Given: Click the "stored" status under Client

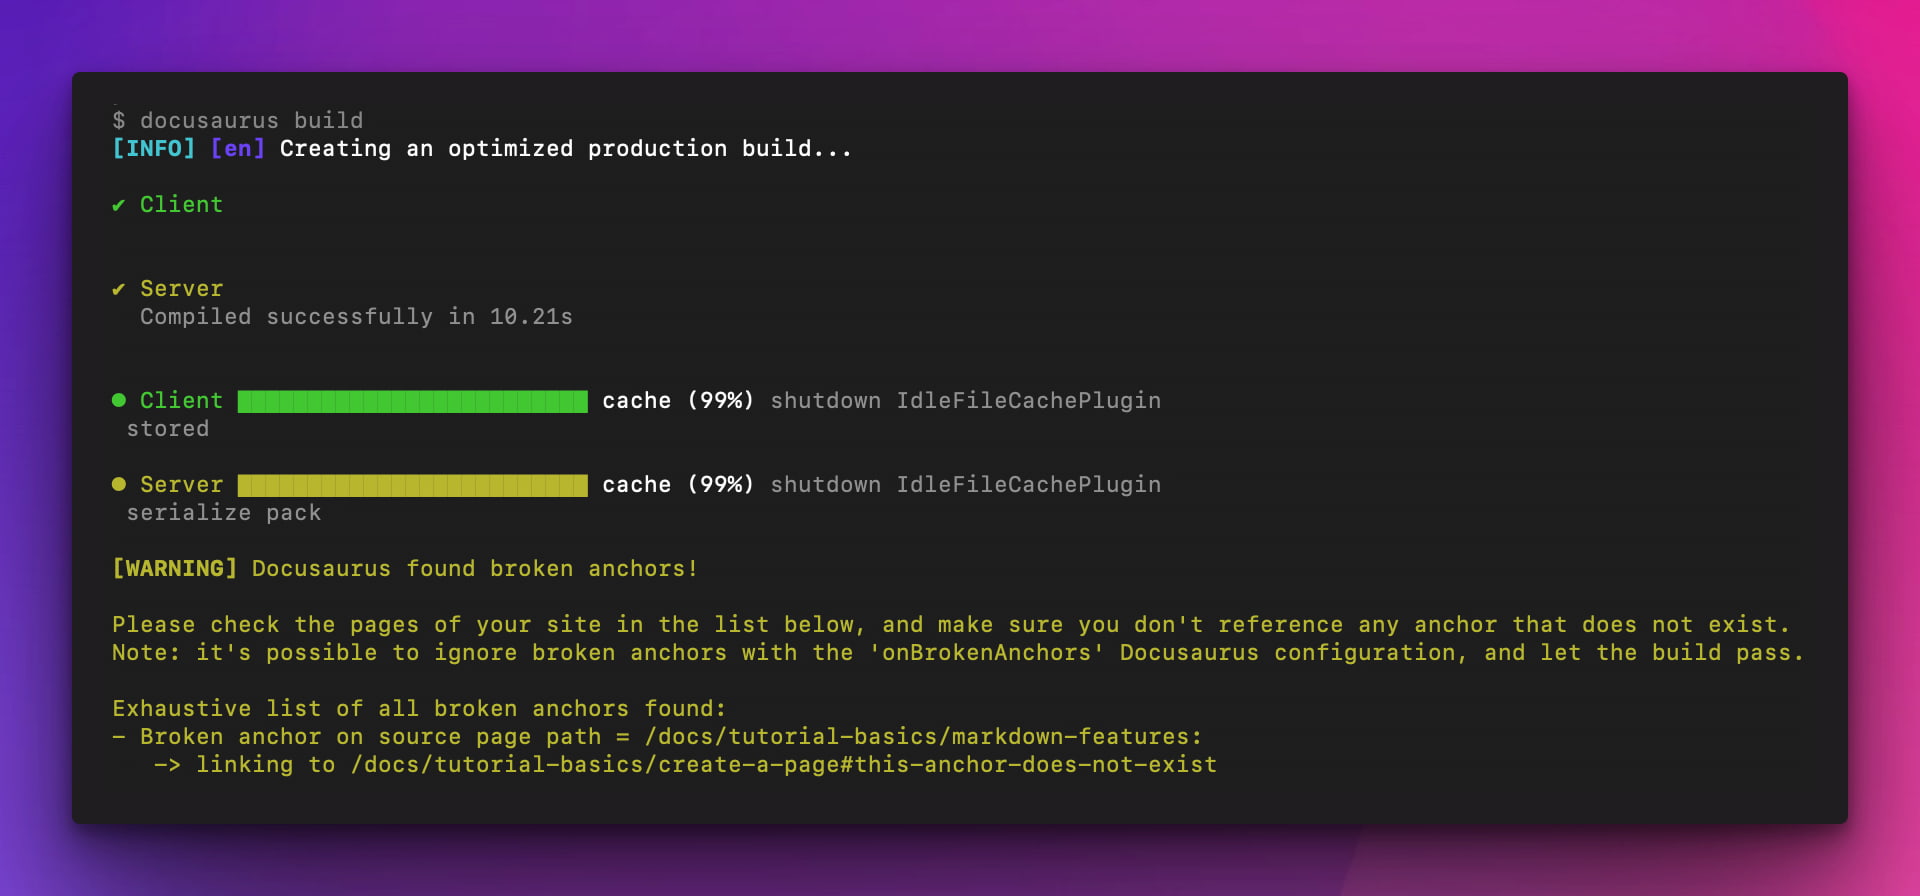Looking at the screenshot, I should (x=167, y=429).
